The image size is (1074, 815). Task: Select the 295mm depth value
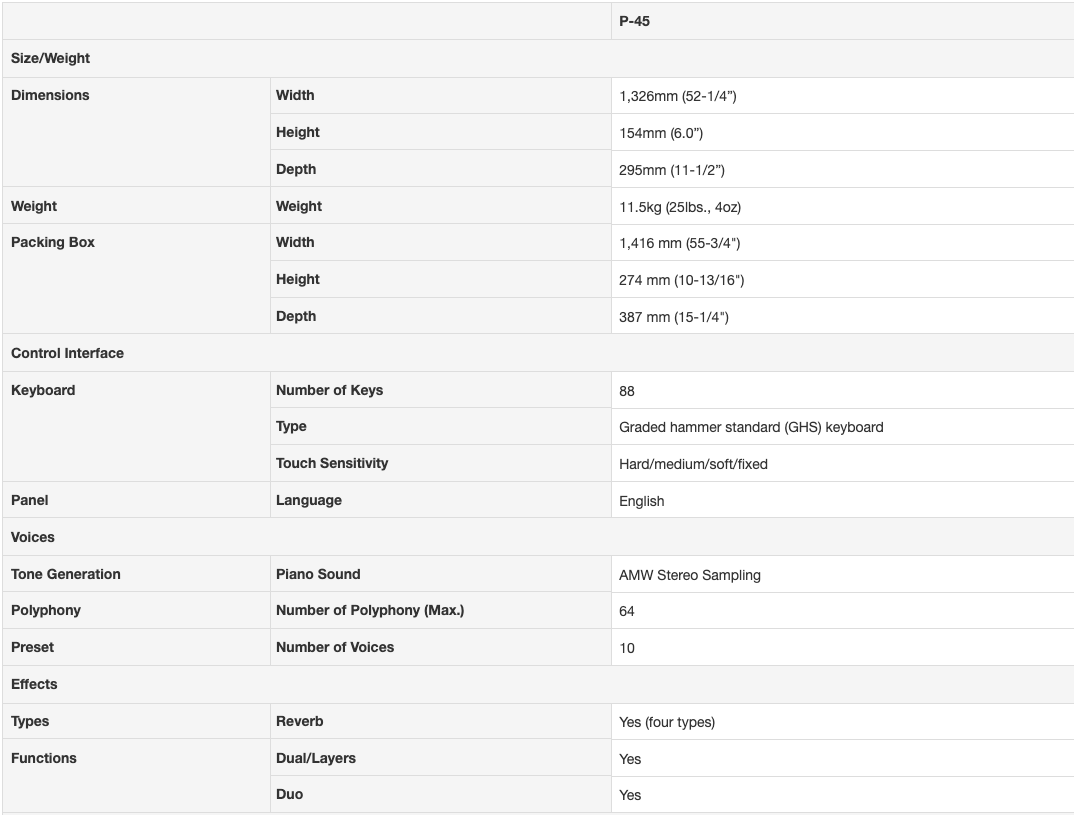[671, 170]
